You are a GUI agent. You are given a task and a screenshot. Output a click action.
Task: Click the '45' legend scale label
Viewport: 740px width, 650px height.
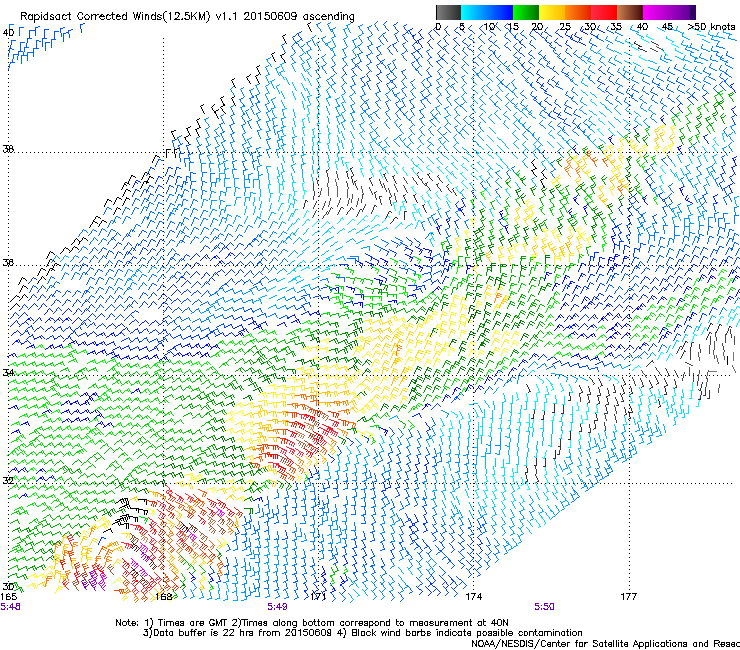click(x=667, y=26)
